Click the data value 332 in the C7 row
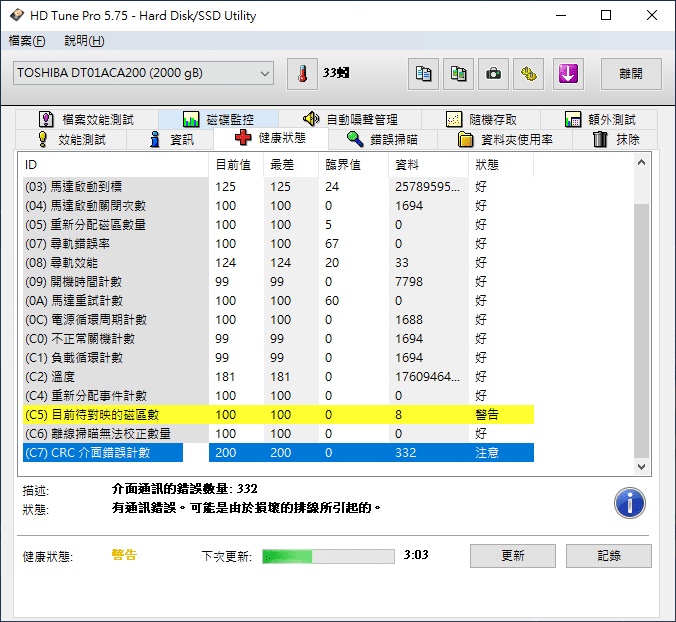Viewport: 676px width, 622px height. point(406,452)
